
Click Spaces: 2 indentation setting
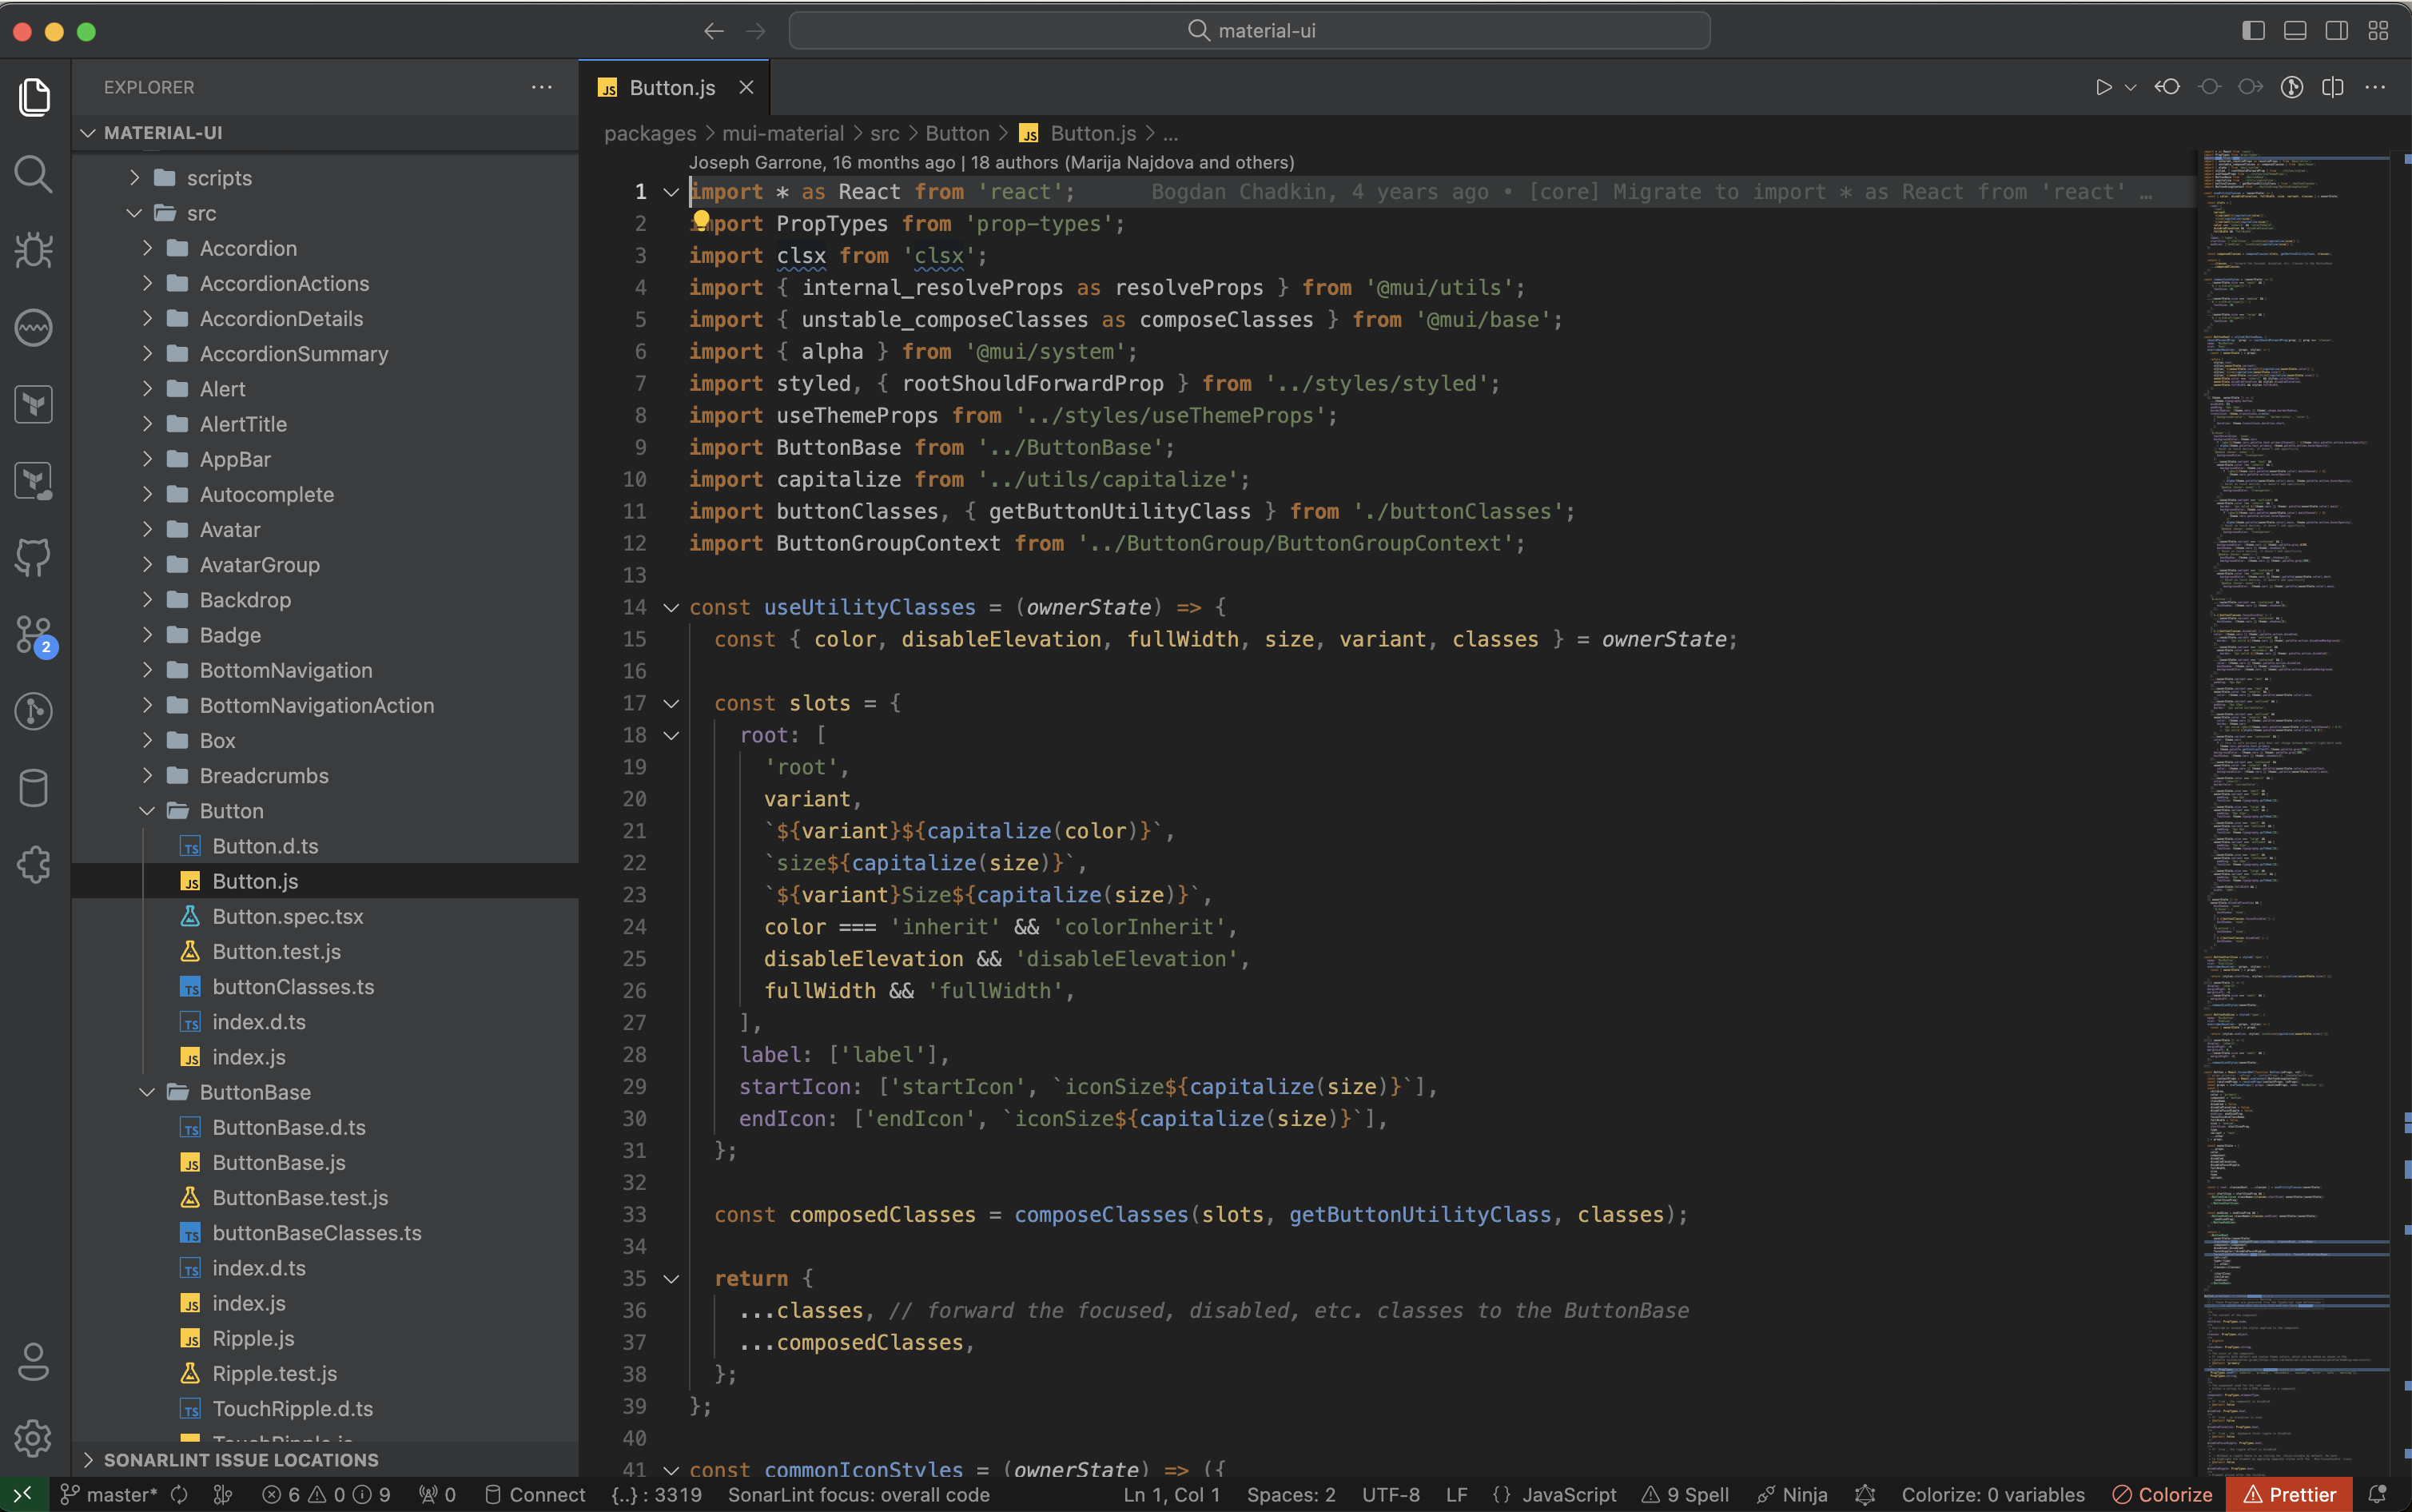1291,1494
